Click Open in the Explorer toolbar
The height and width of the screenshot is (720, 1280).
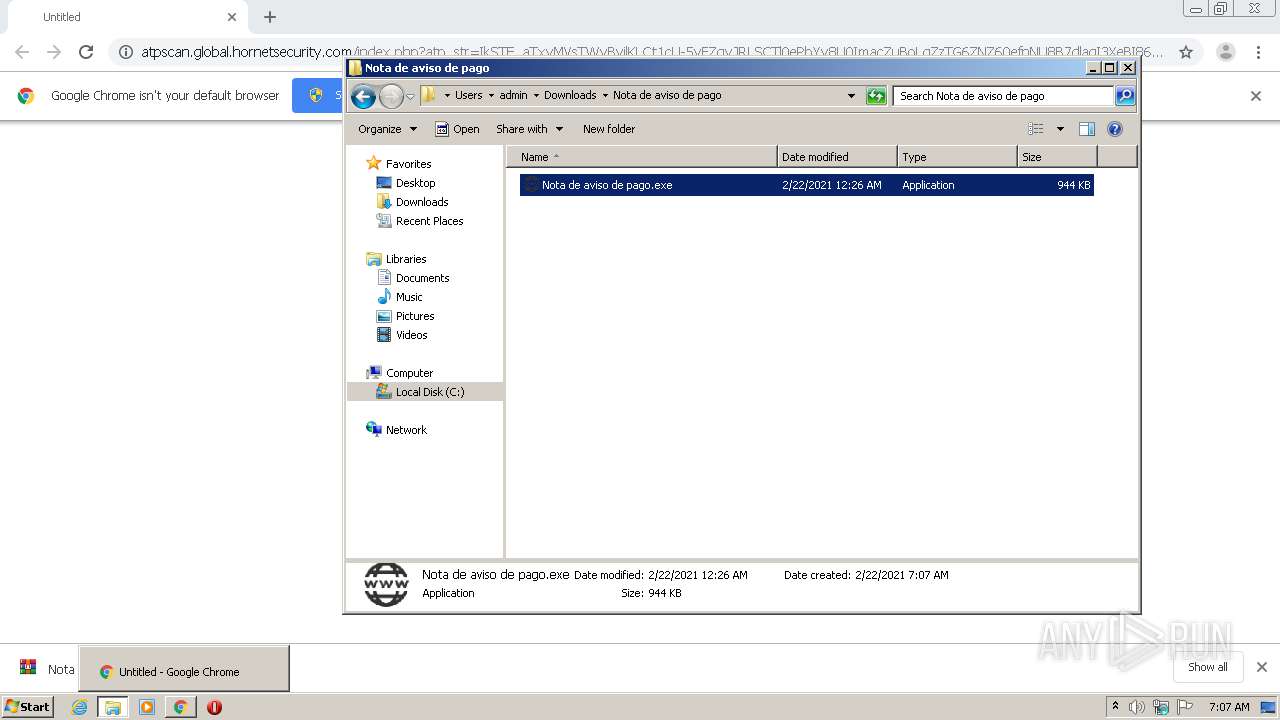458,129
